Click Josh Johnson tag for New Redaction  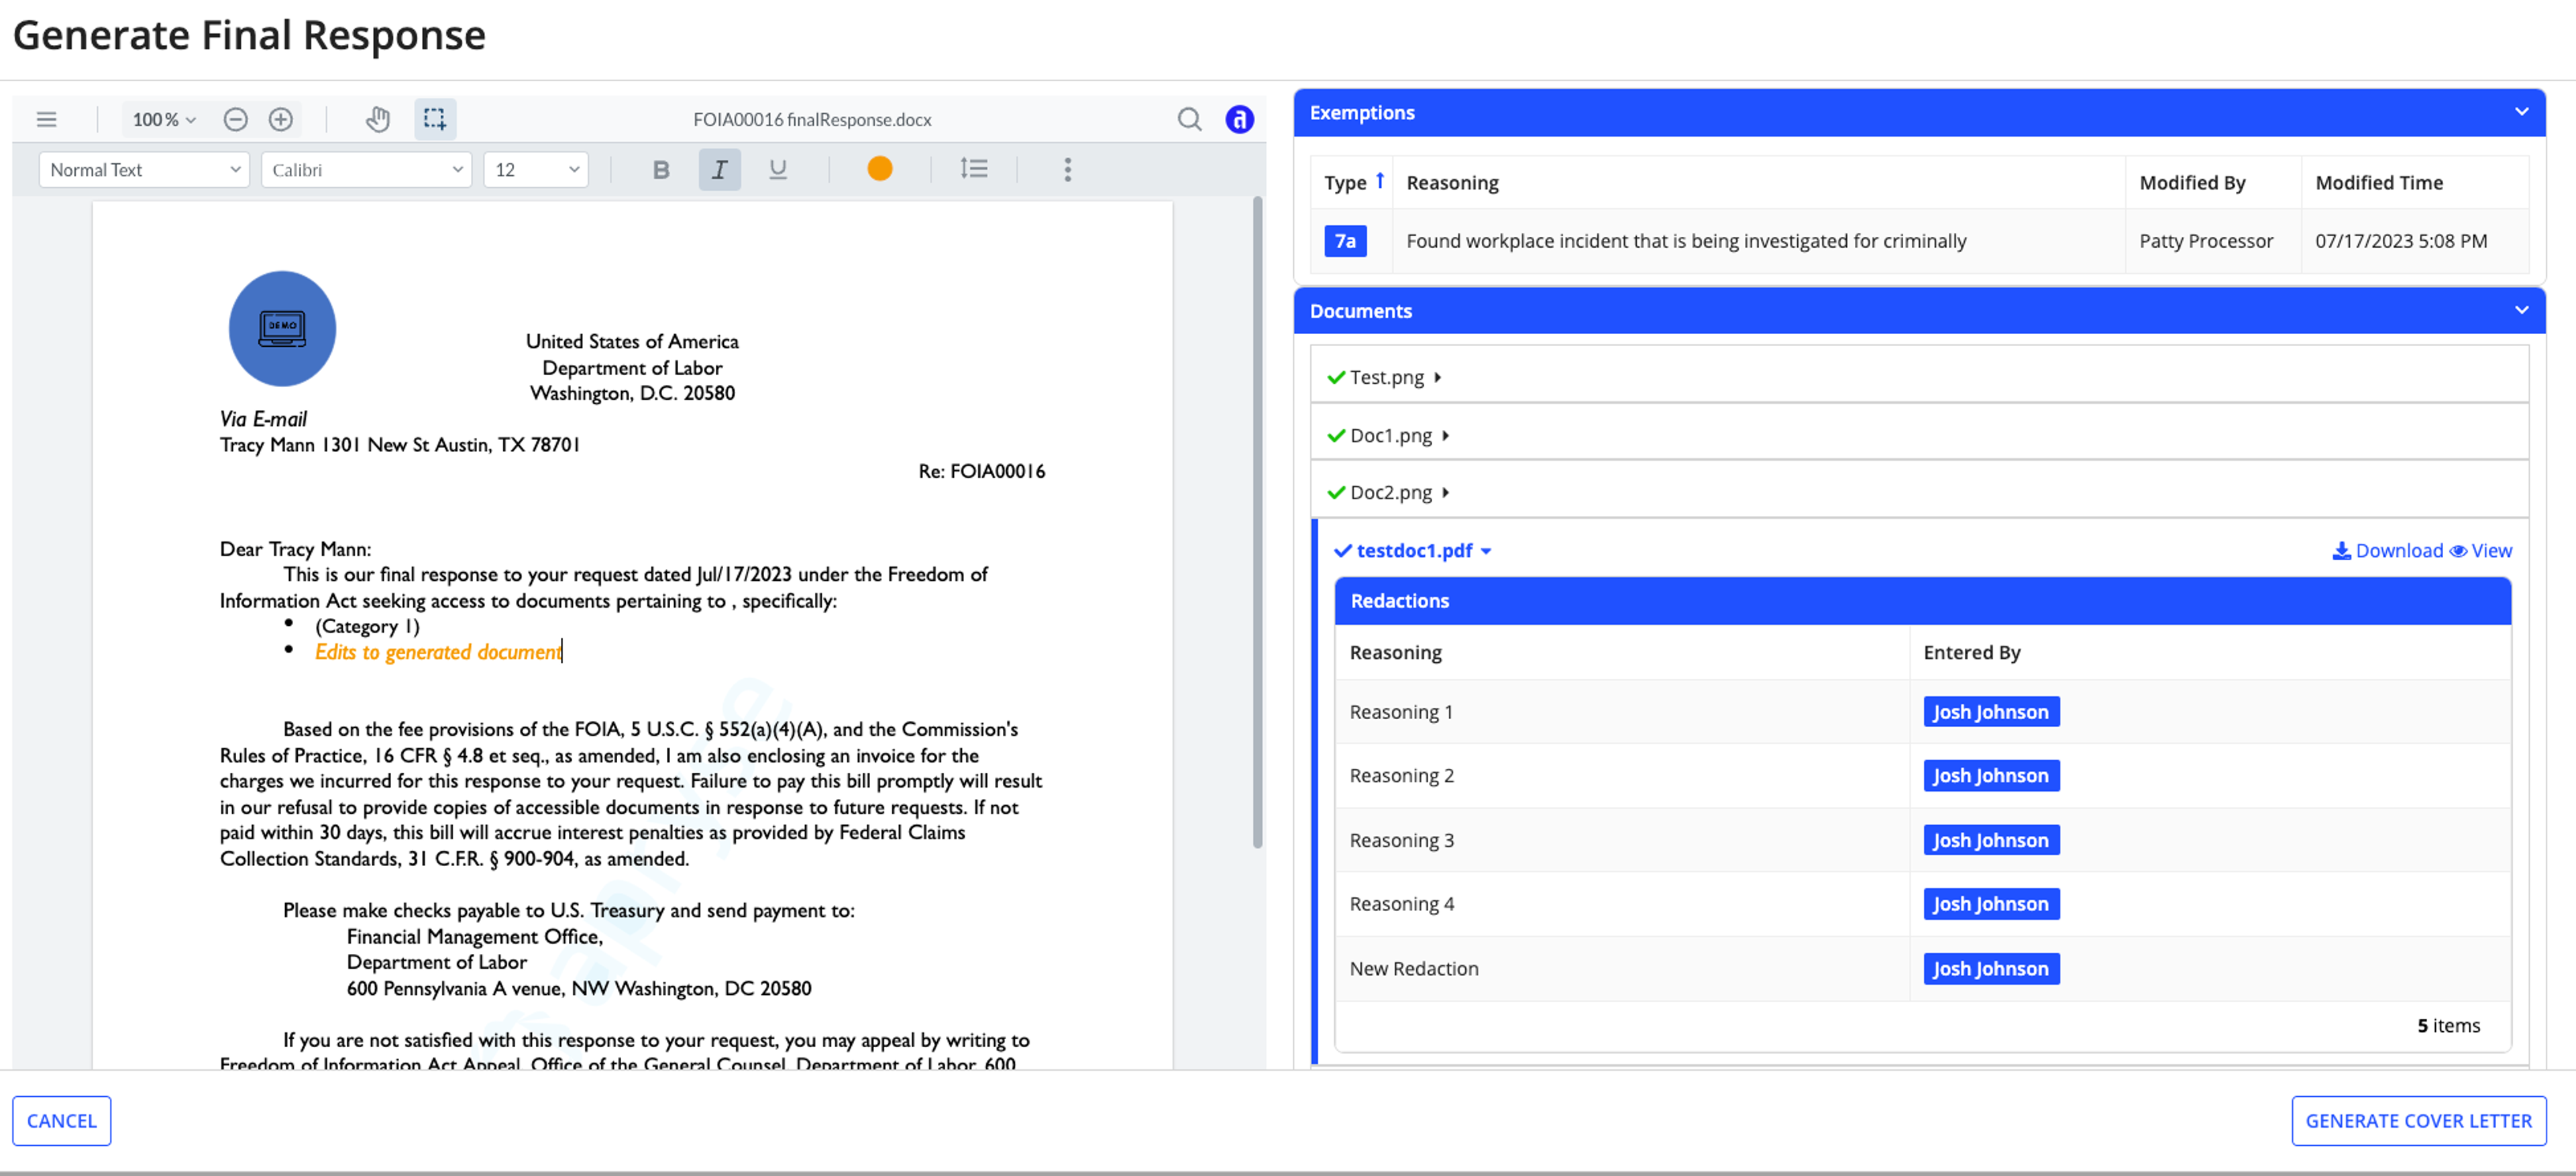pos(1990,969)
